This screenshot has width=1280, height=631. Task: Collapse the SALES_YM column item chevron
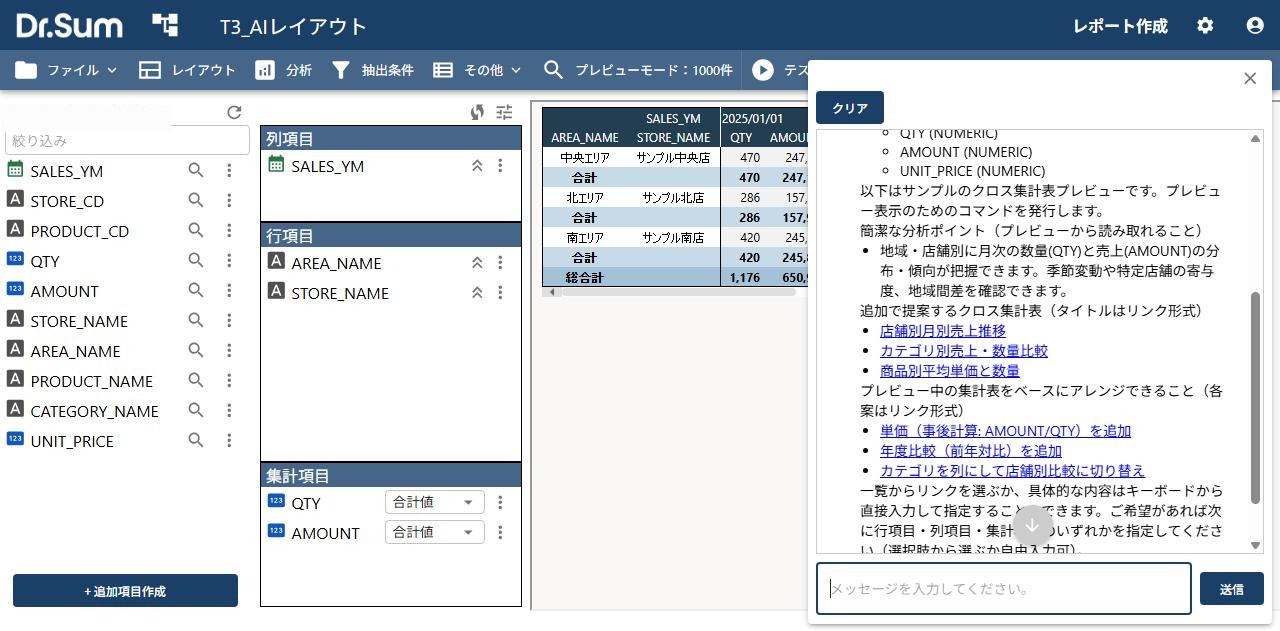pyautogui.click(x=477, y=166)
